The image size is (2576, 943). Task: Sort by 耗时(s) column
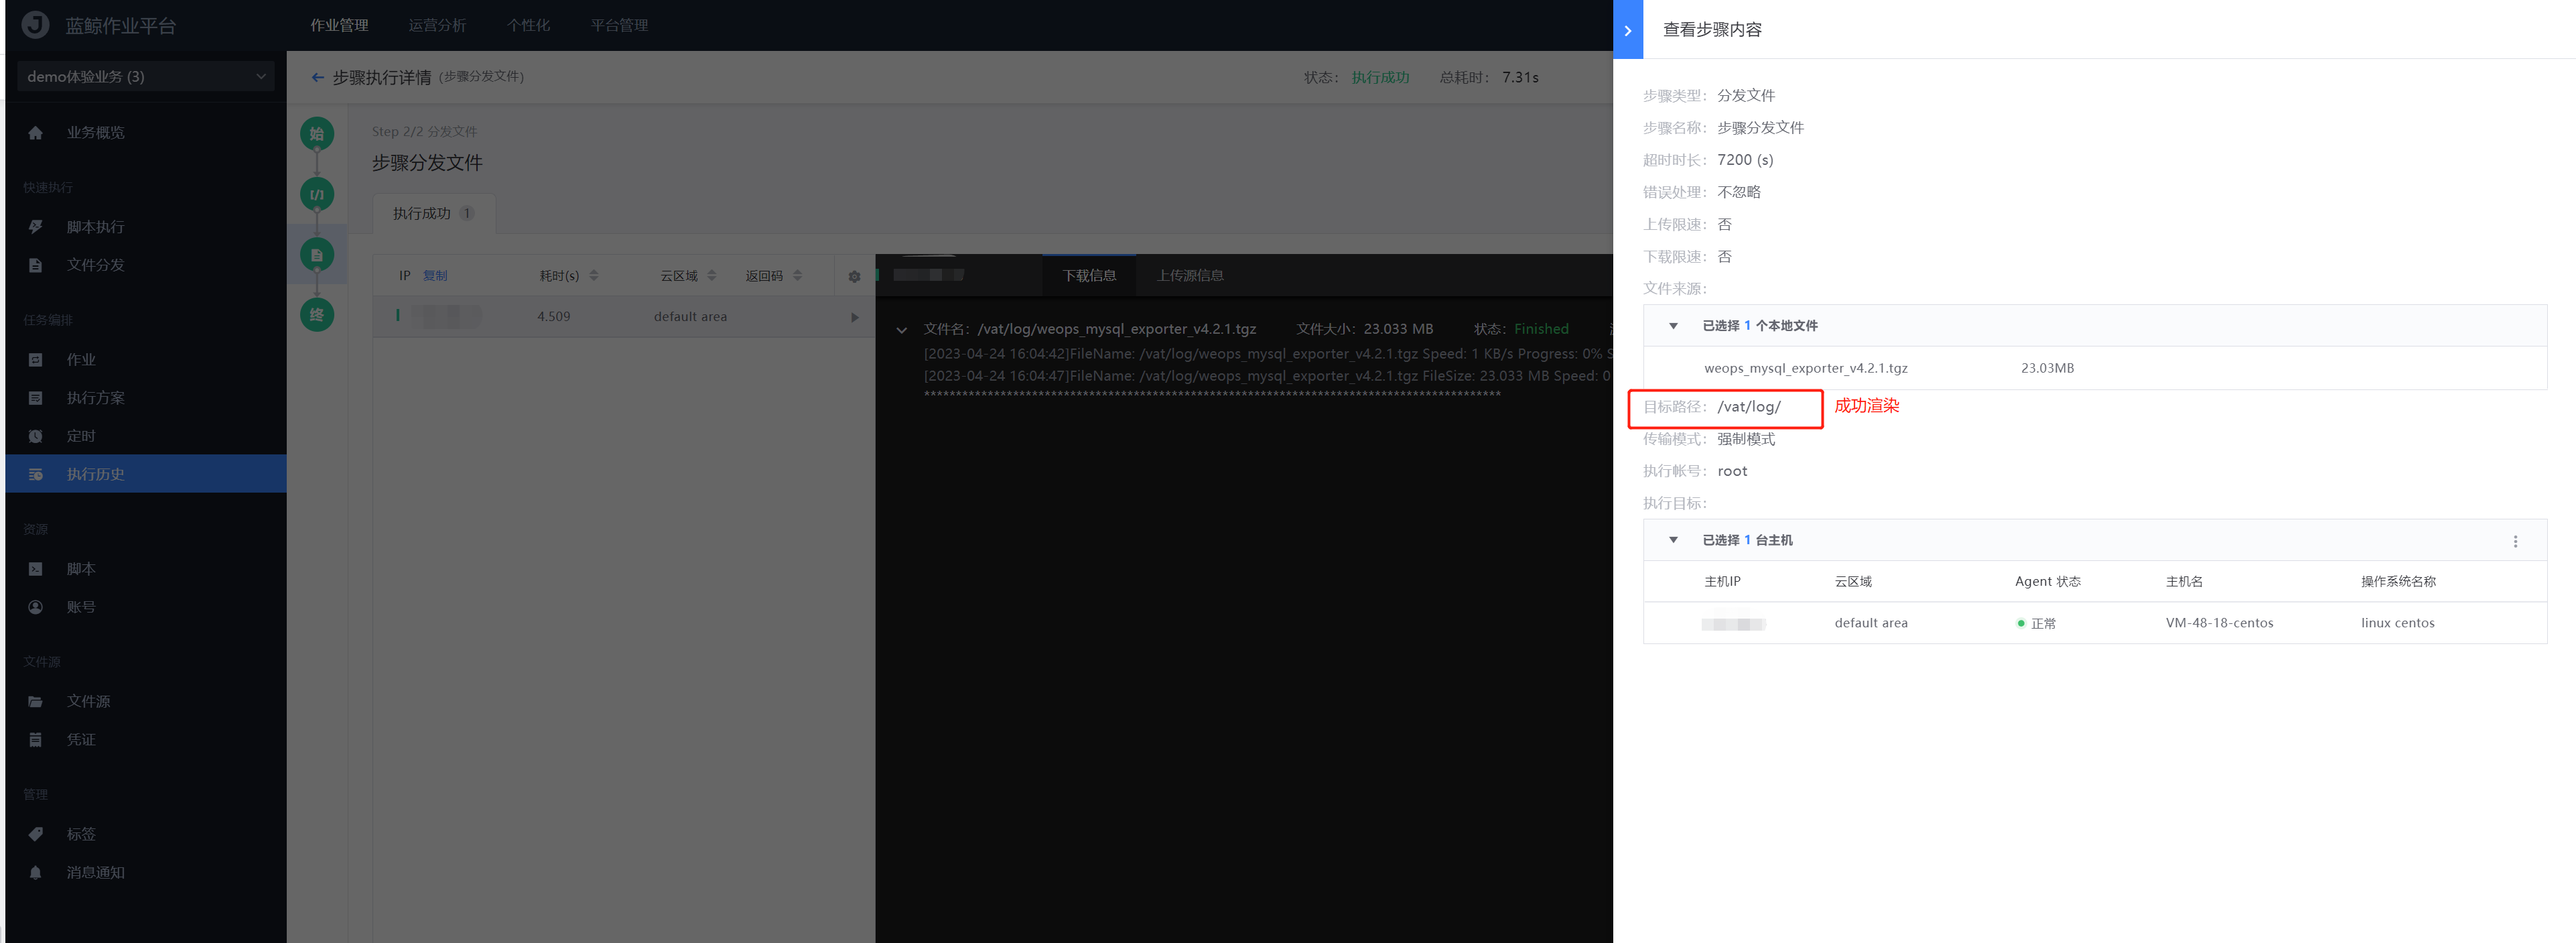pos(594,276)
